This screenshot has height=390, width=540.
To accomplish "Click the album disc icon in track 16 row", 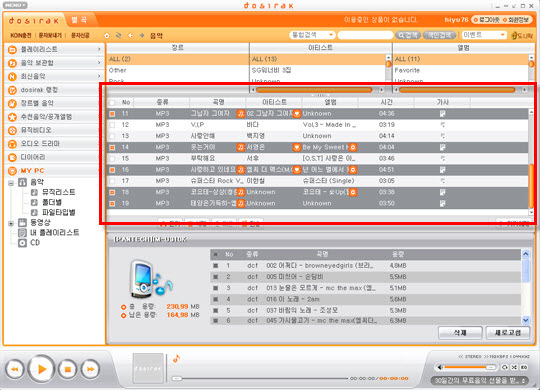I will (x=353, y=170).
